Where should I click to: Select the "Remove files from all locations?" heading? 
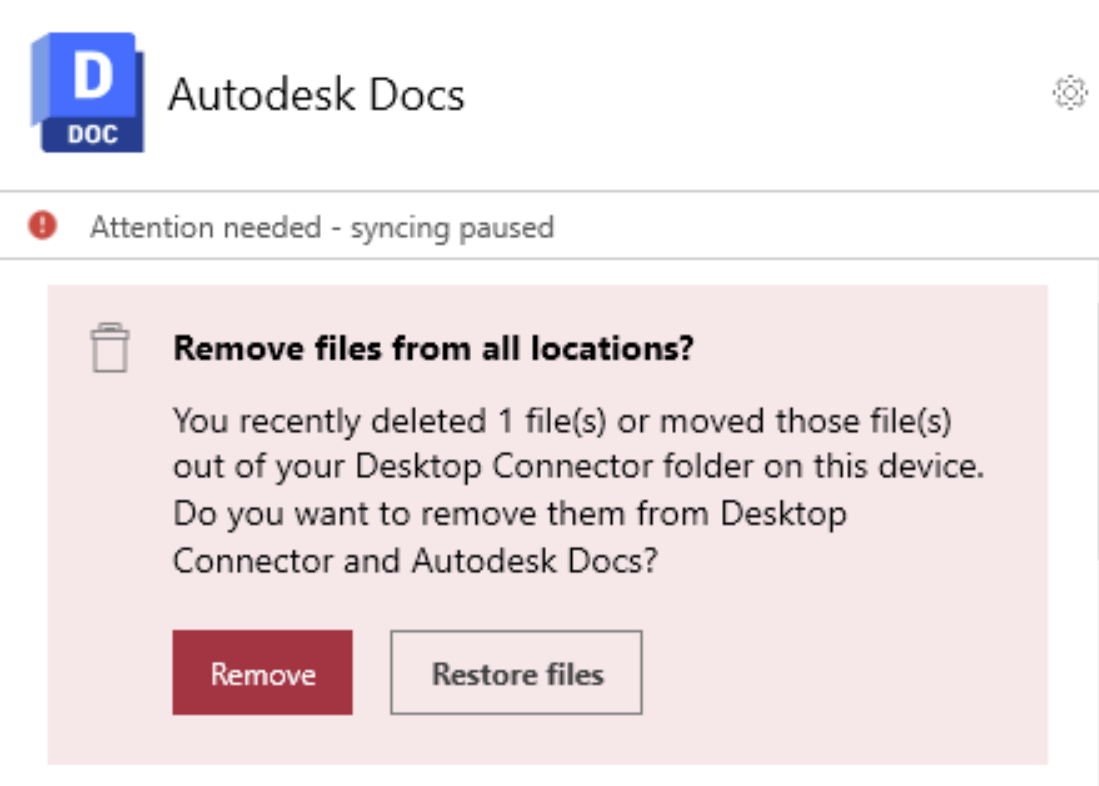coord(434,349)
